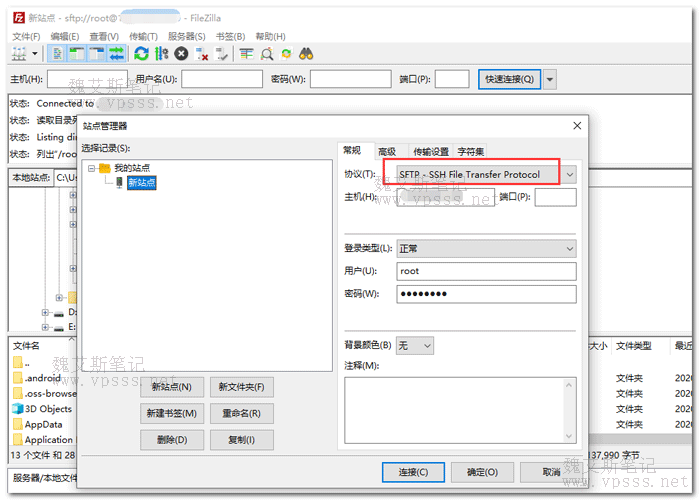Open the 传输(T) menu
Viewport: 700px width, 501px height.
143,36
